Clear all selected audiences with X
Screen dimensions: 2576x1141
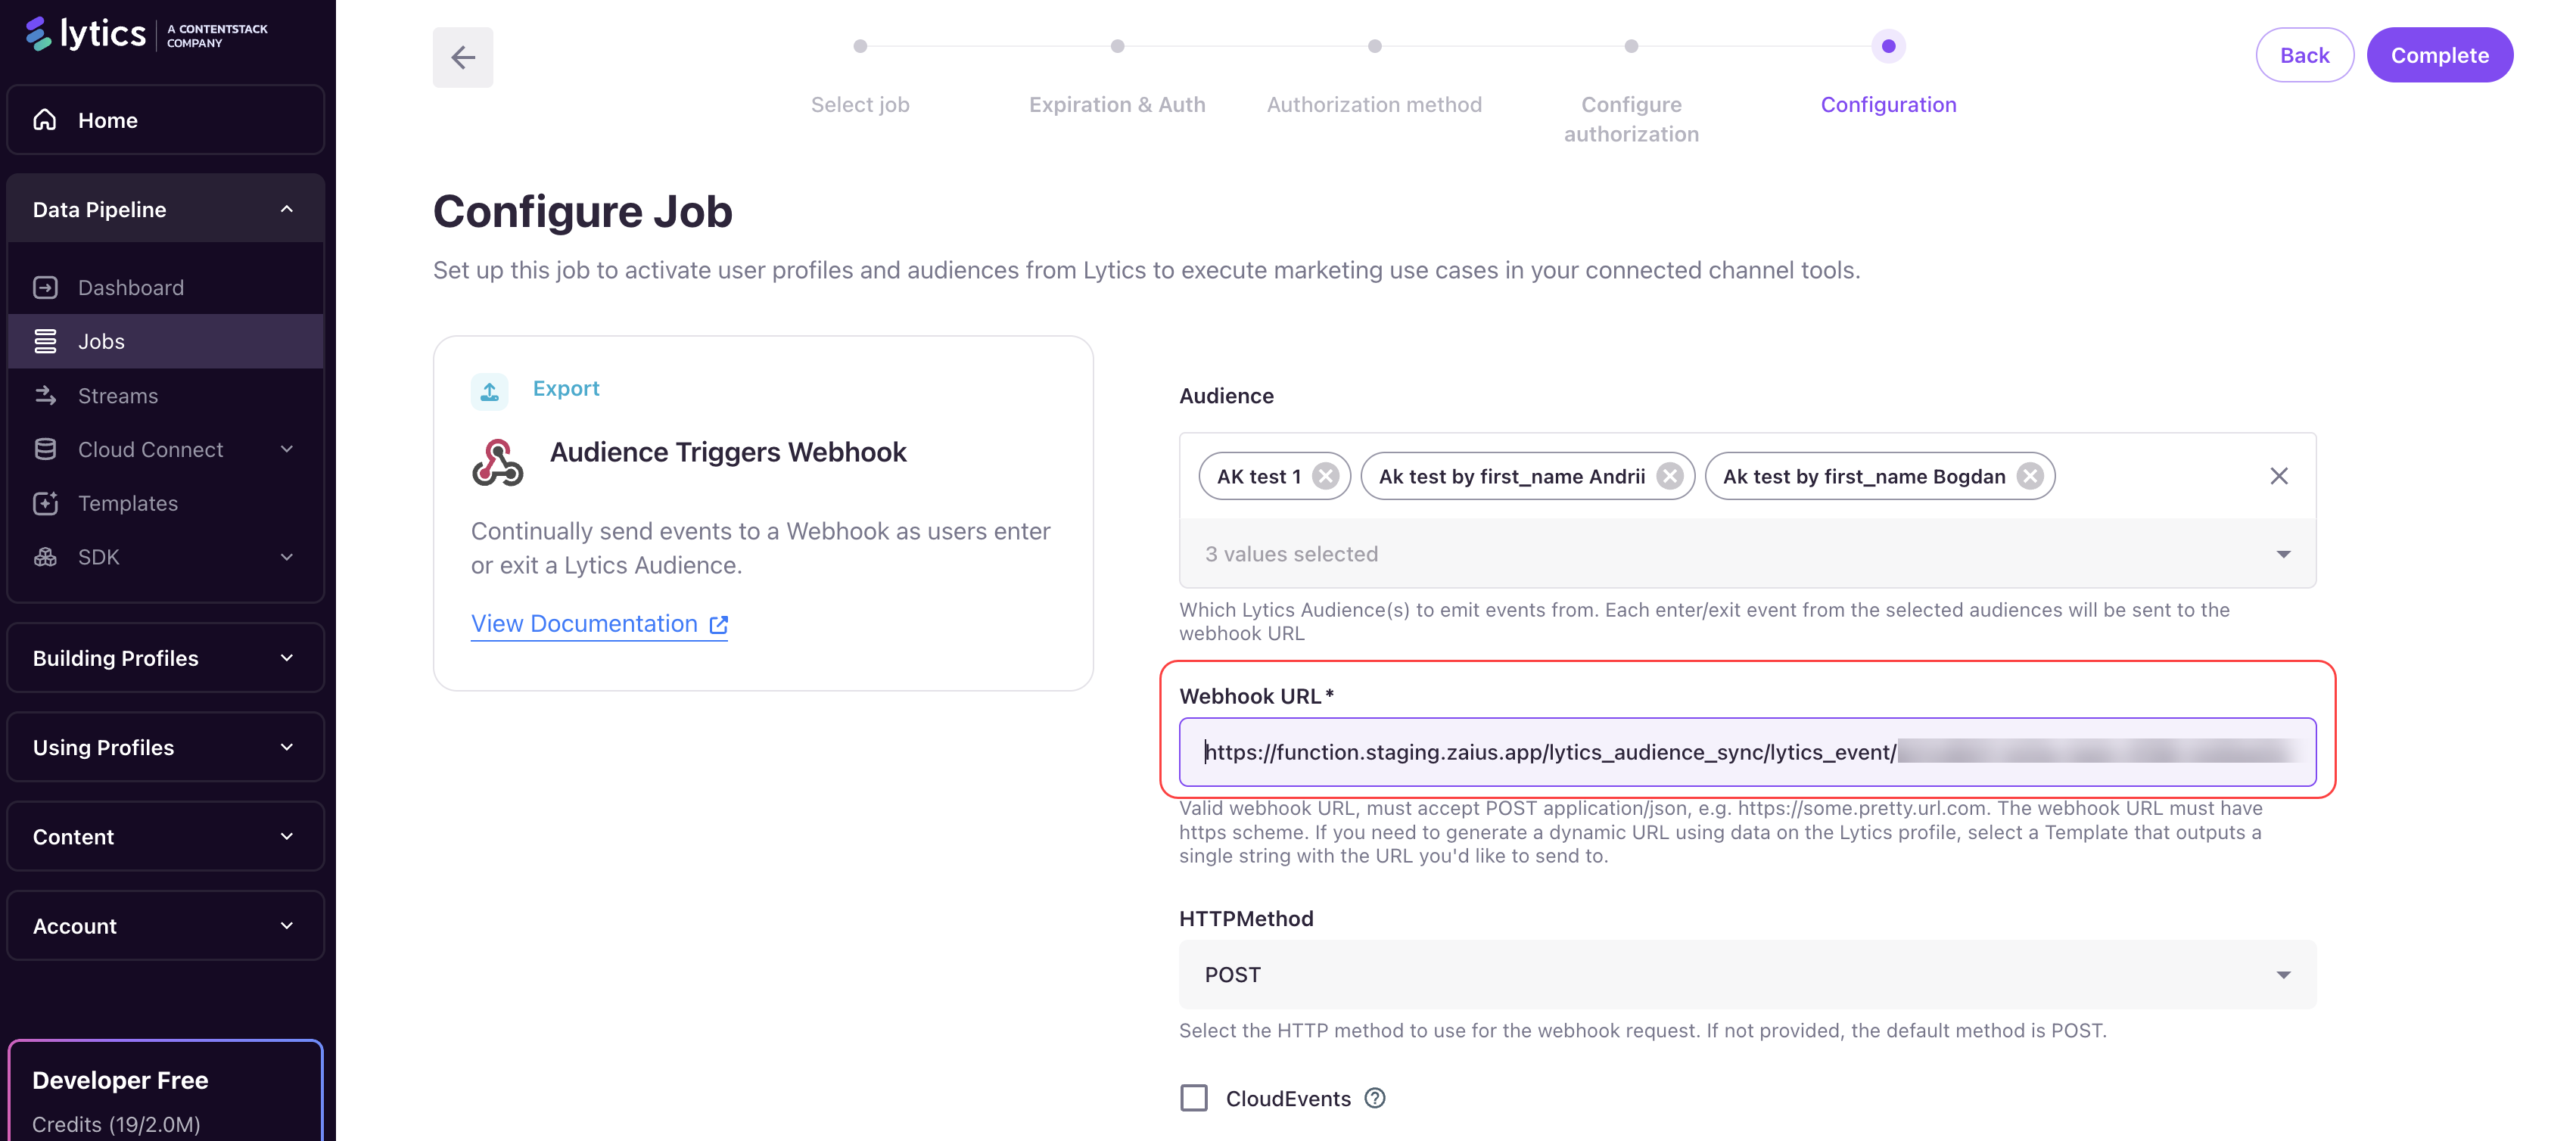(x=2278, y=476)
